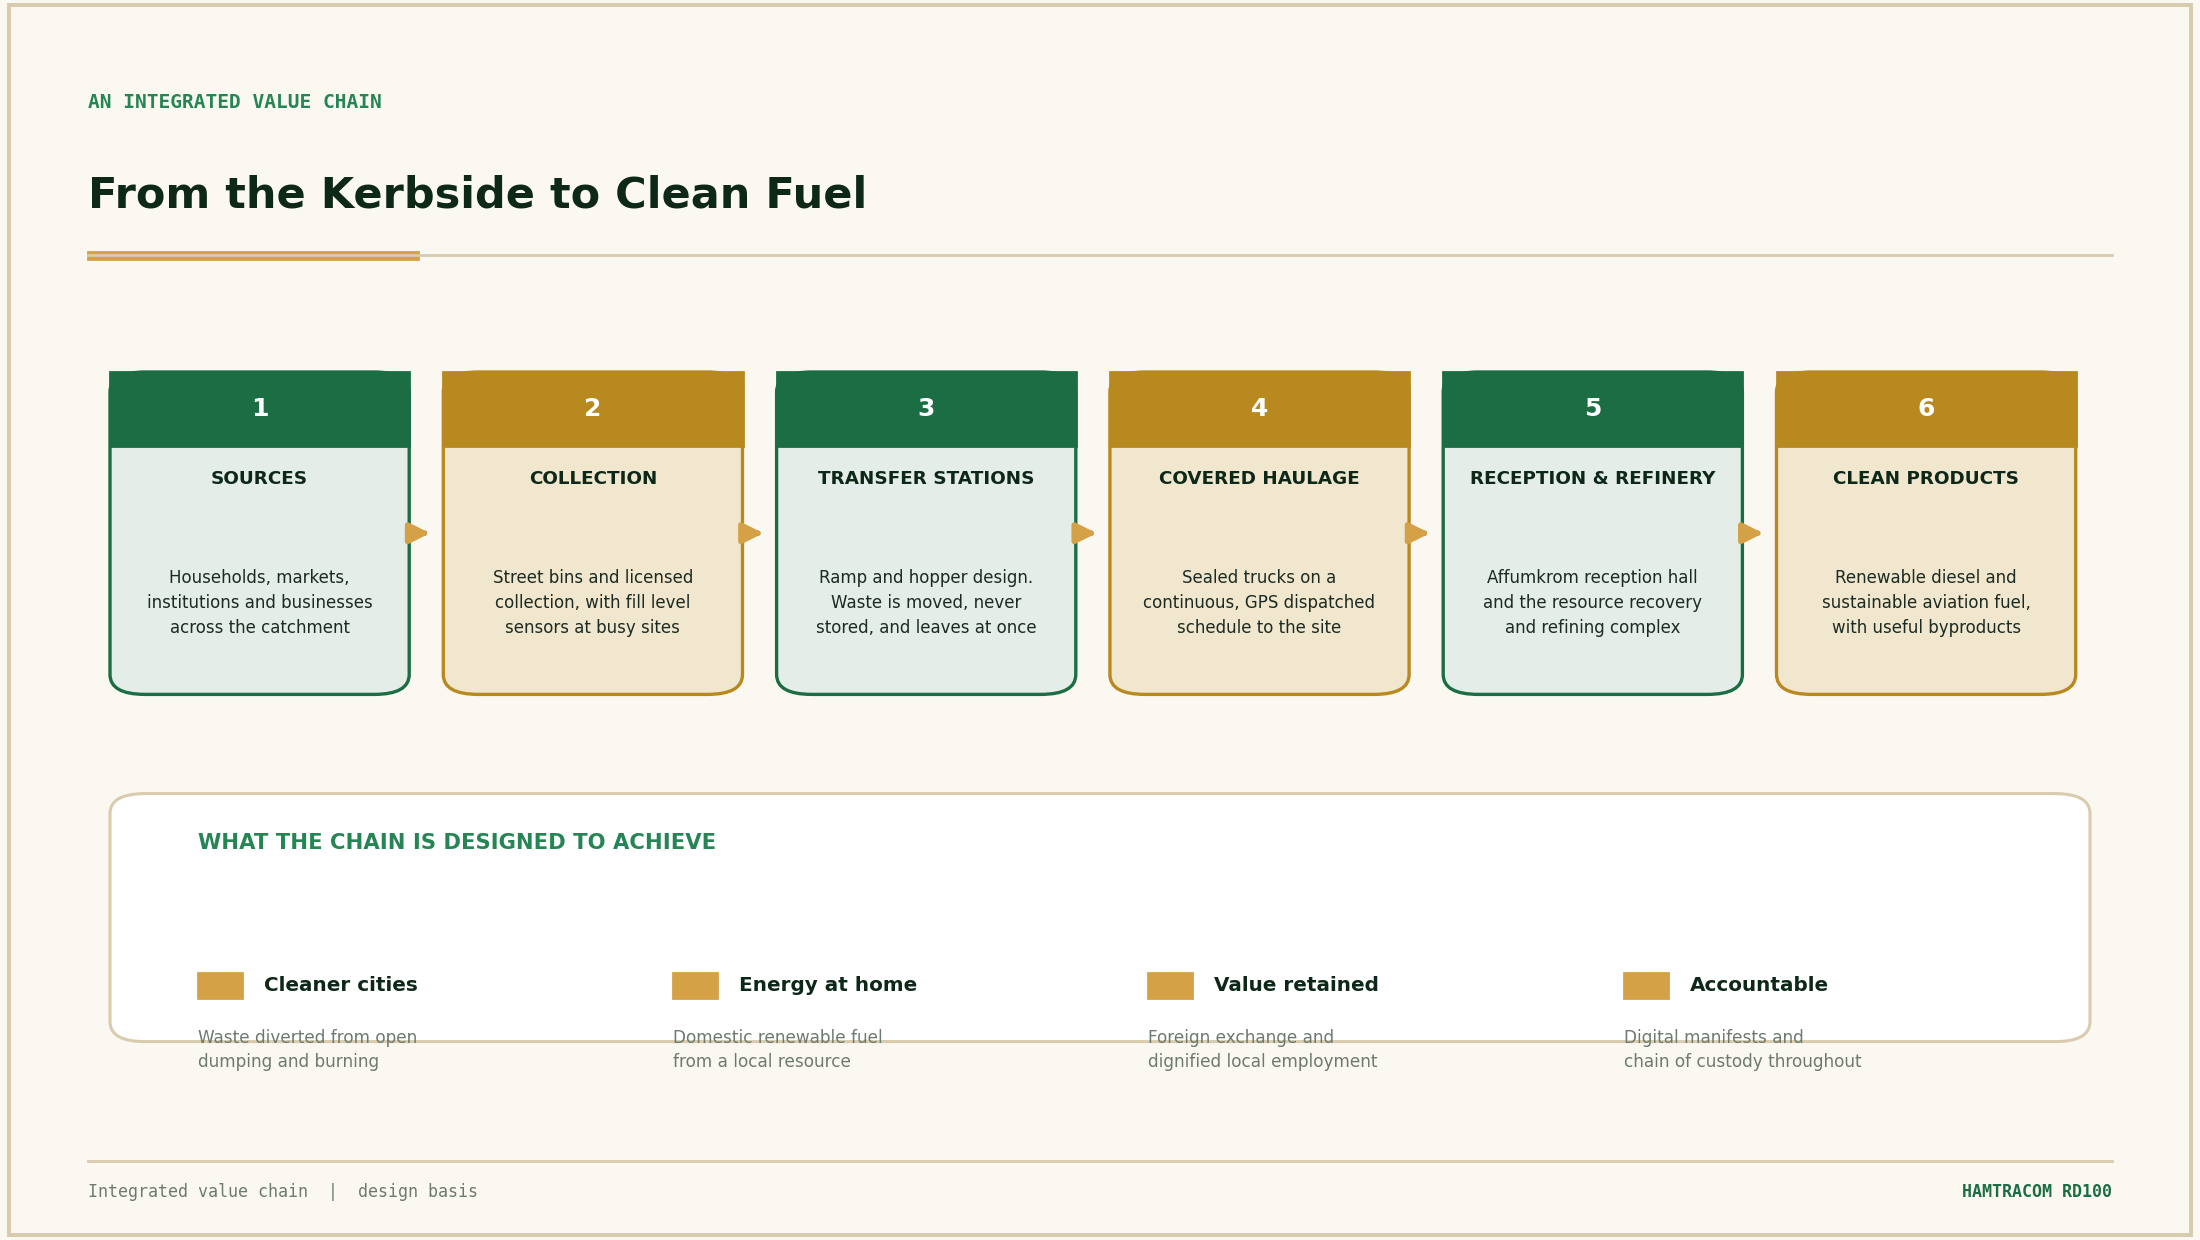This screenshot has height=1240, width=2200.
Task: Click 'Digital manifests and chain of custody' text
Action: tap(1742, 1050)
